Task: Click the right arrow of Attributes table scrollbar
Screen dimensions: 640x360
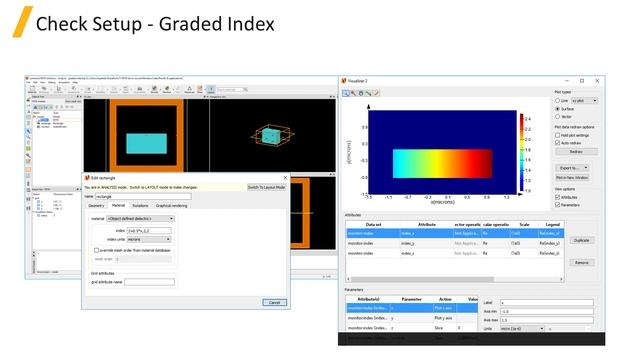Action: pos(562,280)
